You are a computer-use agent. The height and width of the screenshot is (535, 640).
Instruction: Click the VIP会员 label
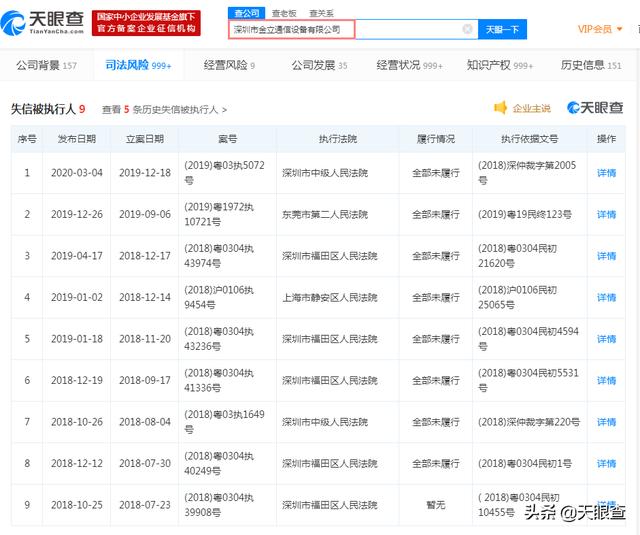tap(595, 29)
